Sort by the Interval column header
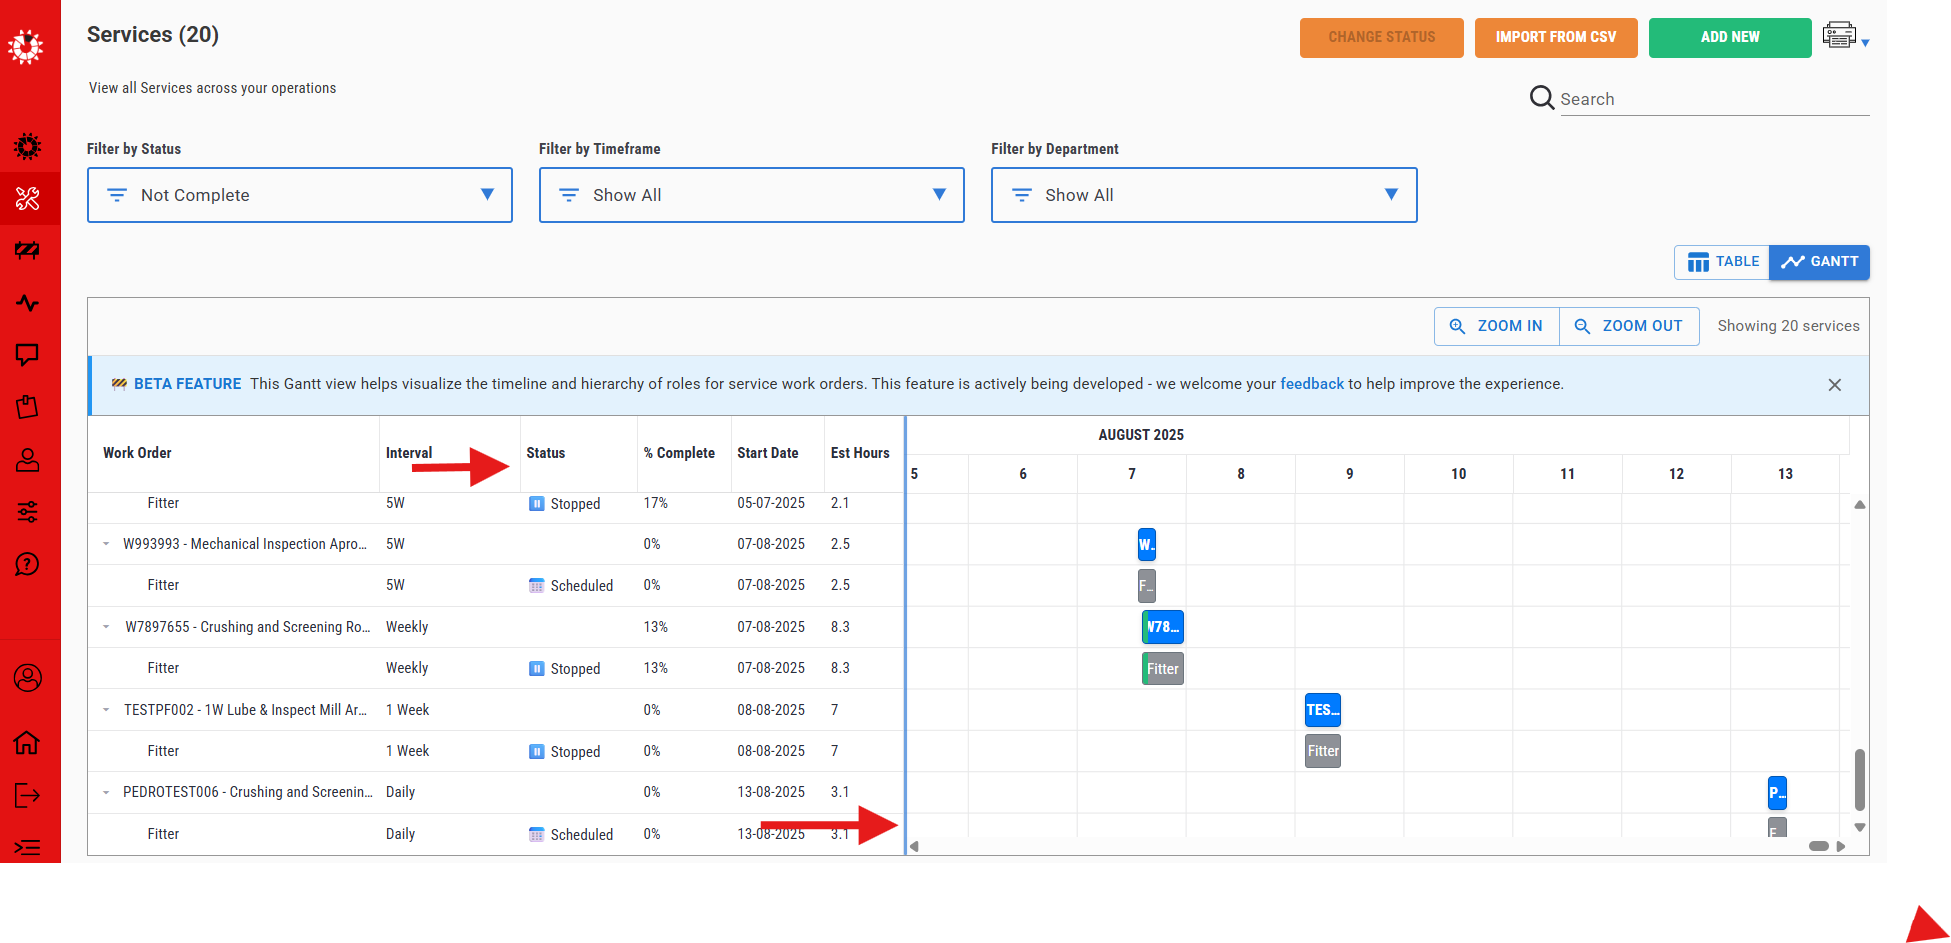The height and width of the screenshot is (943, 1951). coord(409,453)
